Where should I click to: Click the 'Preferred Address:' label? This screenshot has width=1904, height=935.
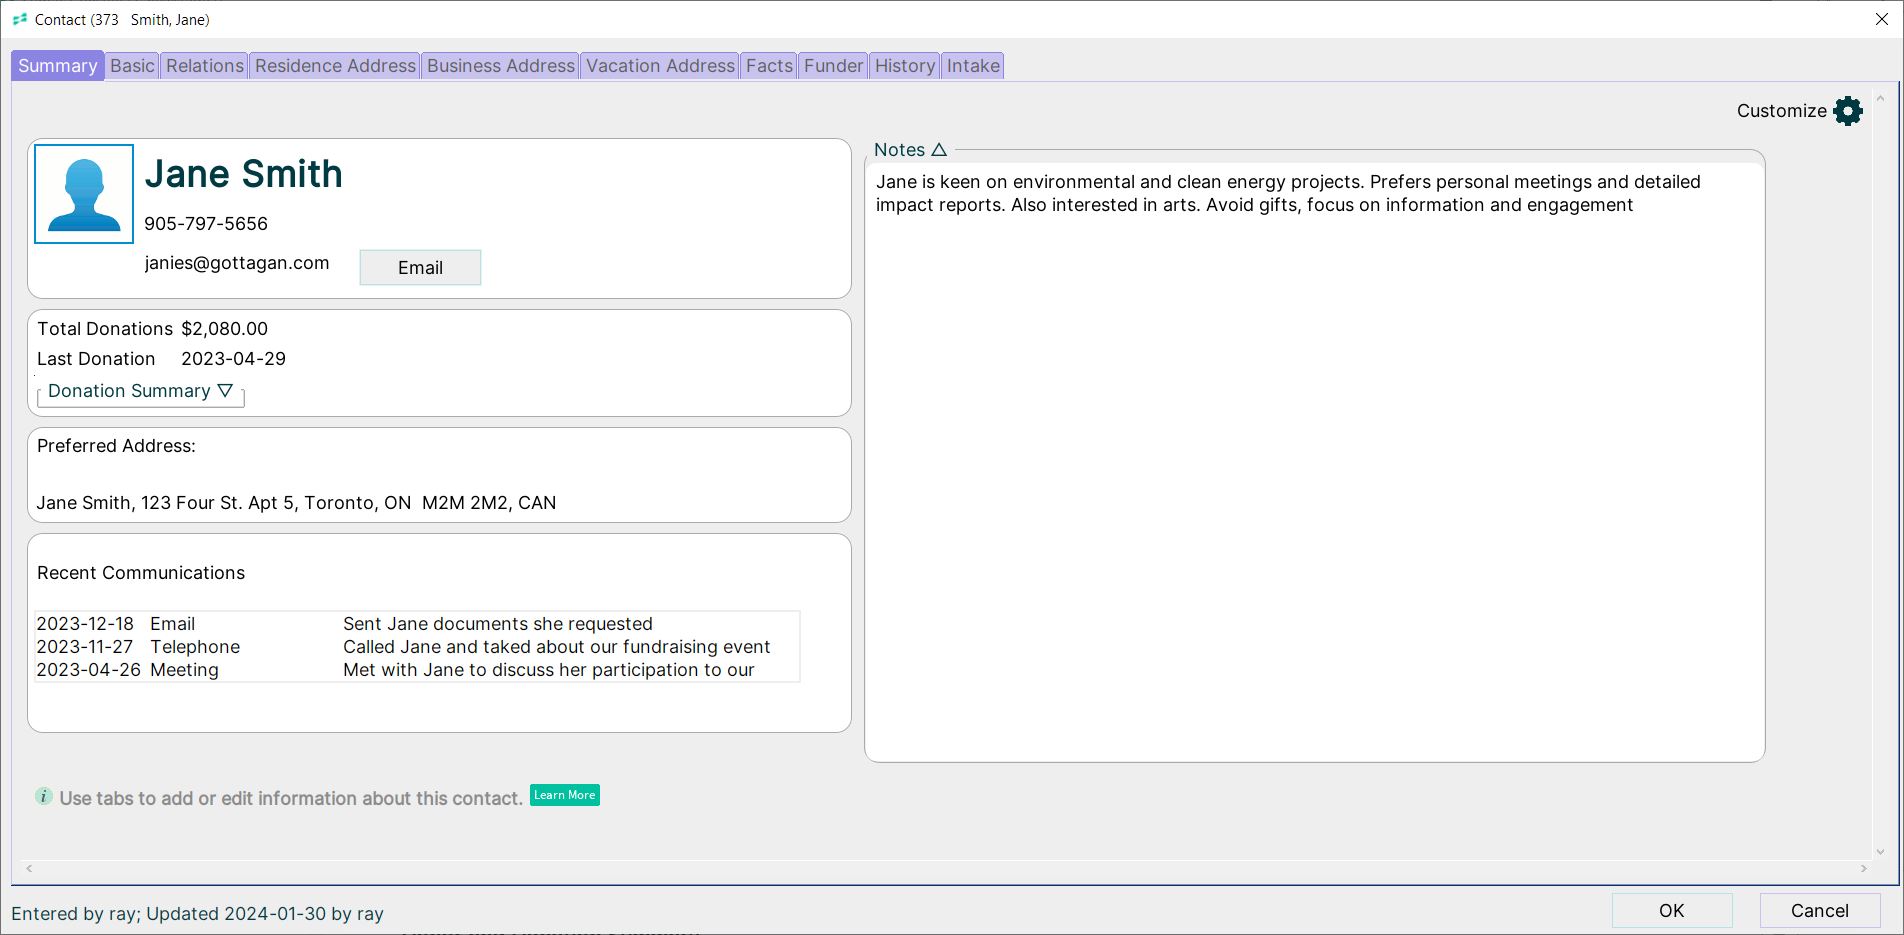(116, 446)
